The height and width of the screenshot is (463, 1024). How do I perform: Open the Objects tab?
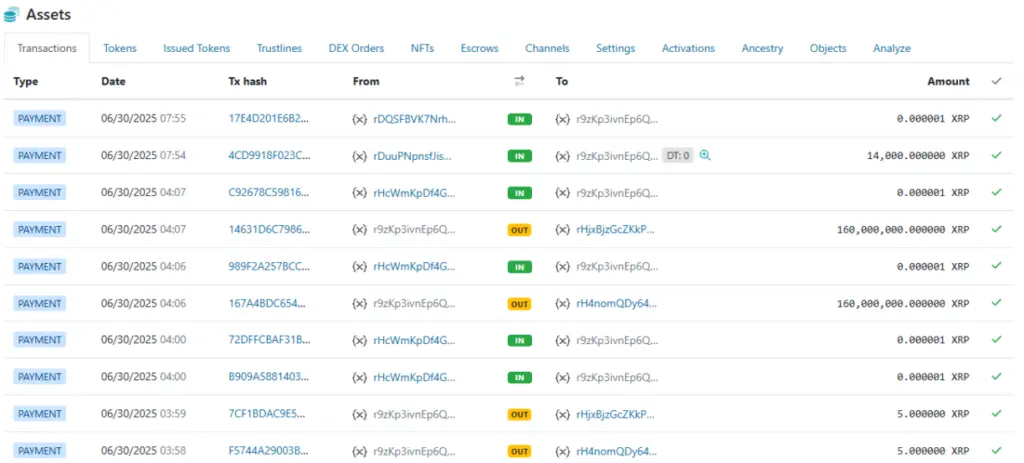[828, 48]
